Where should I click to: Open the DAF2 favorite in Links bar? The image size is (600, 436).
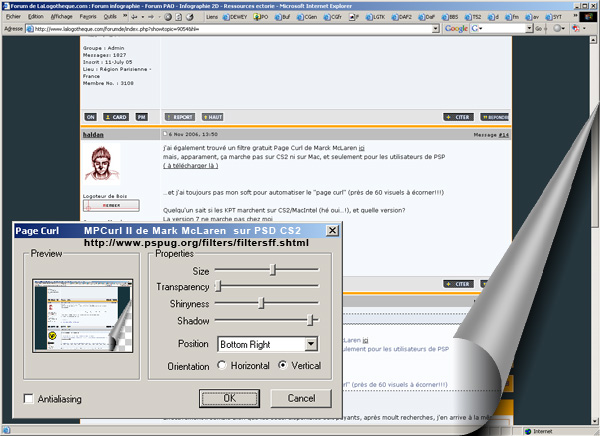[401, 17]
